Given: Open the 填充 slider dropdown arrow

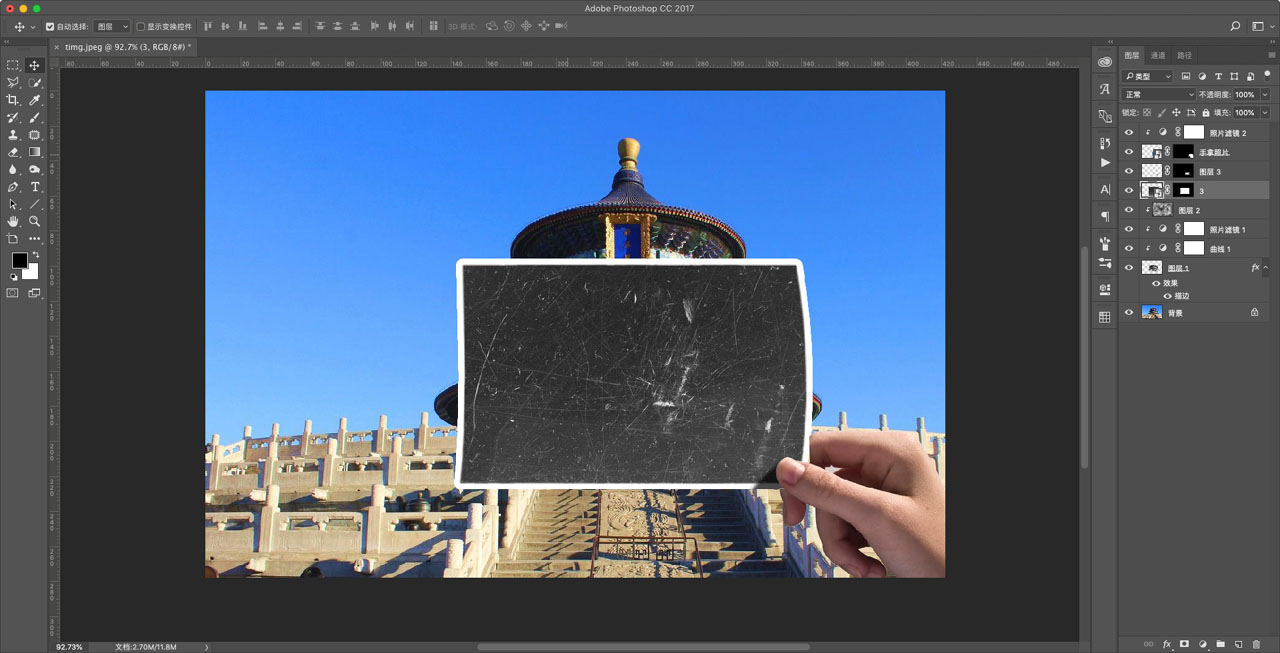Looking at the screenshot, I should [x=1265, y=113].
